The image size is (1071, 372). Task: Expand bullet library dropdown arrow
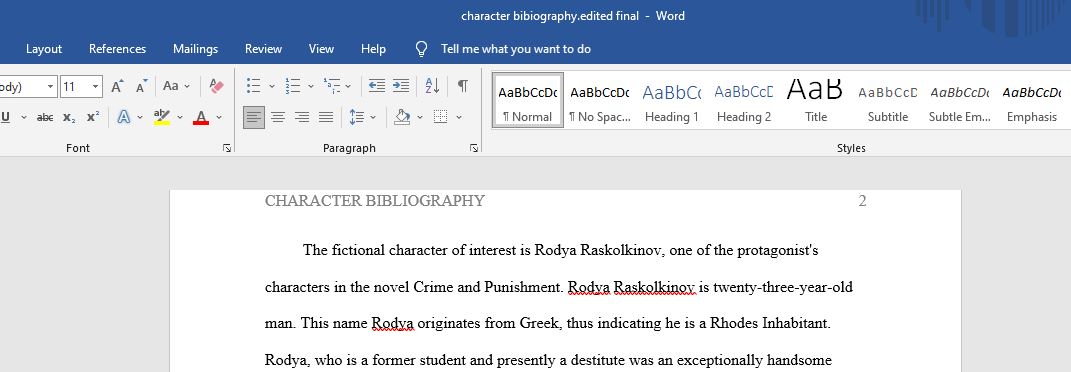point(272,86)
